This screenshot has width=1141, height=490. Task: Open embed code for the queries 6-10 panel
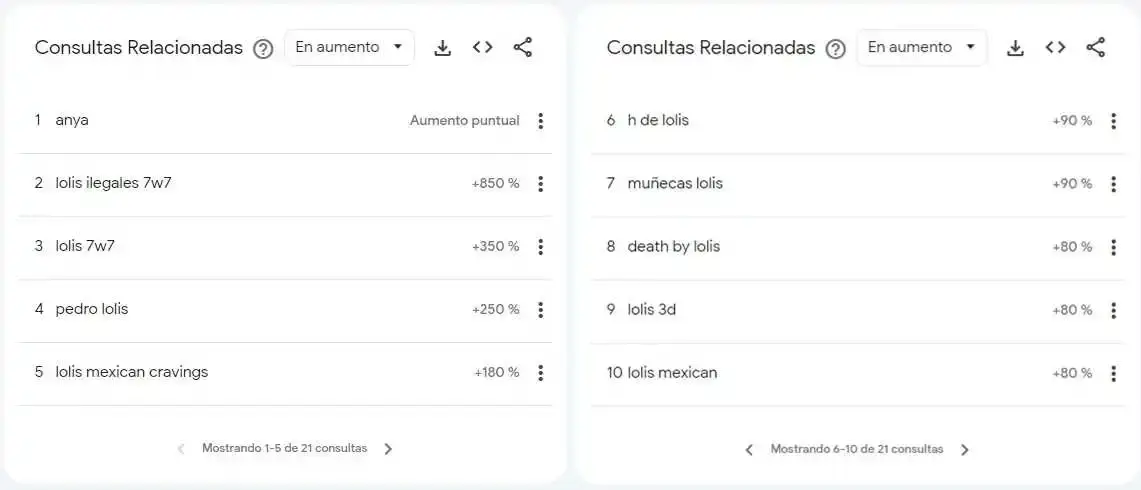coord(1055,47)
